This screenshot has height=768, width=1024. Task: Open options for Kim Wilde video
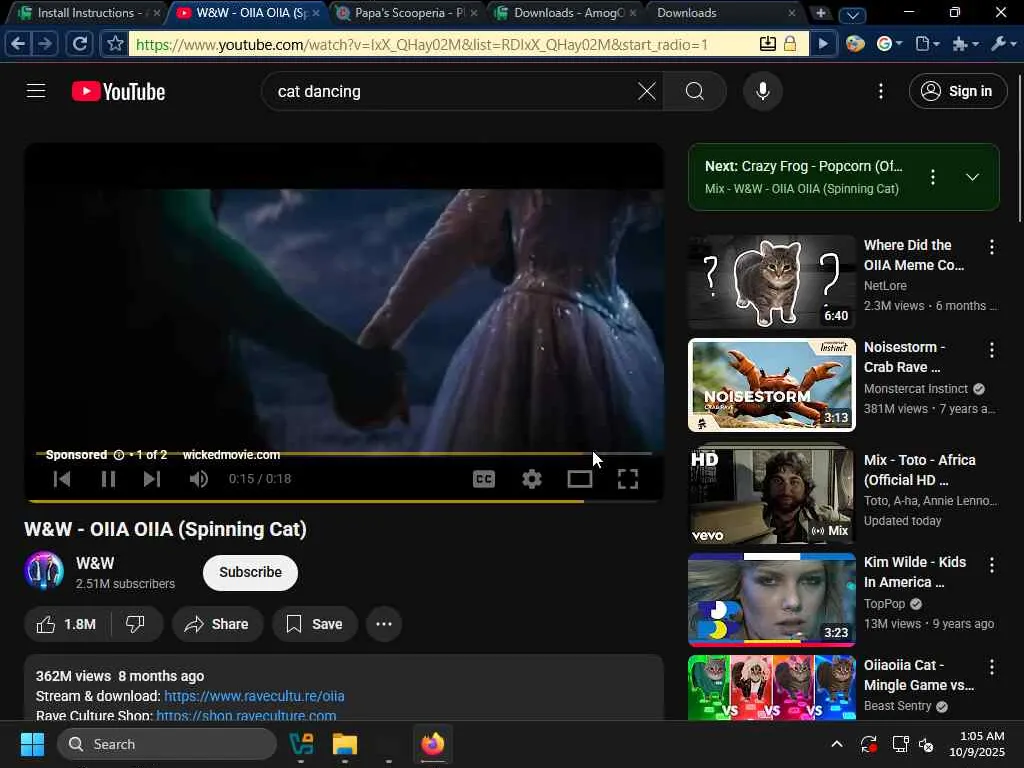(x=992, y=565)
